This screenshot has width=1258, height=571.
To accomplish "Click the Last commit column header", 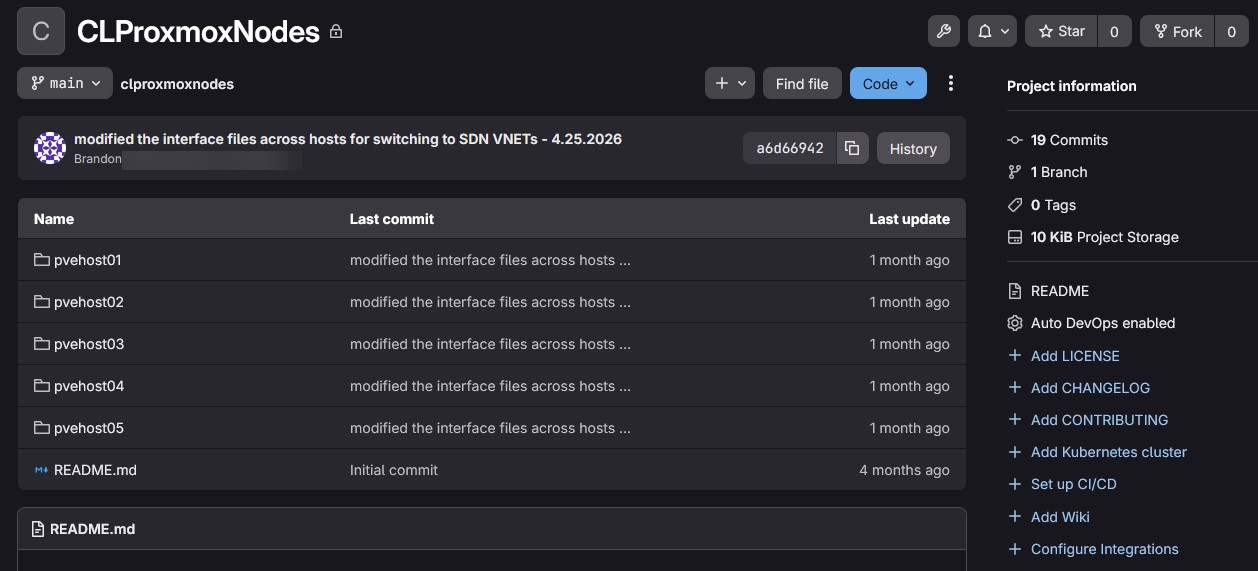I will [392, 219].
